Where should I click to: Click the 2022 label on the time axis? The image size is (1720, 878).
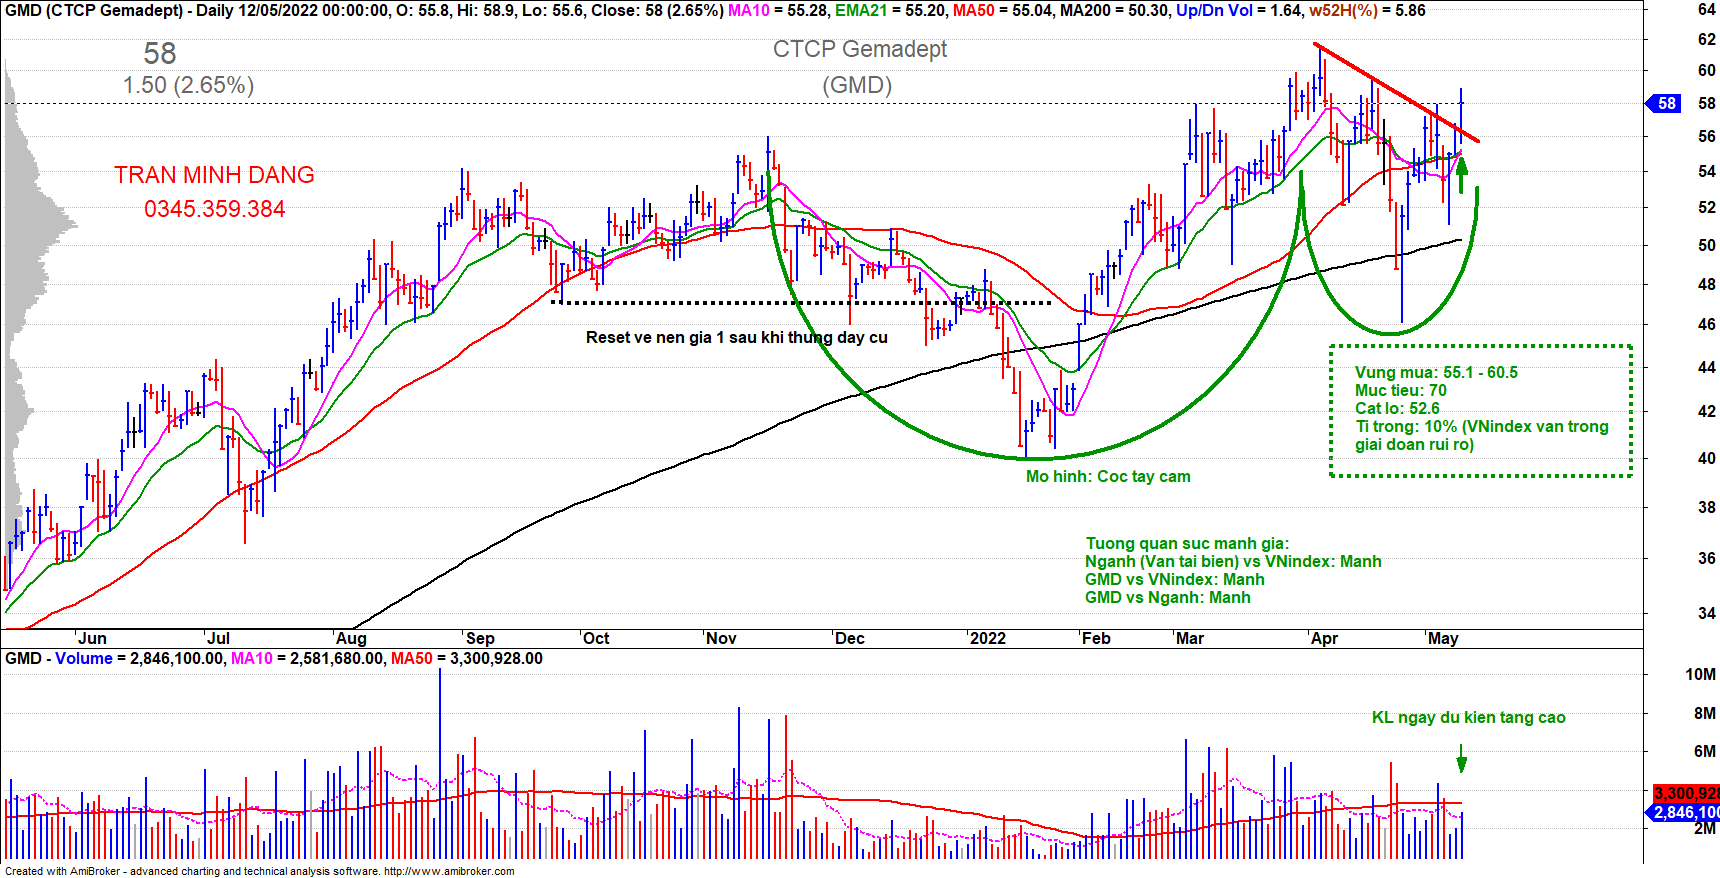point(988,638)
